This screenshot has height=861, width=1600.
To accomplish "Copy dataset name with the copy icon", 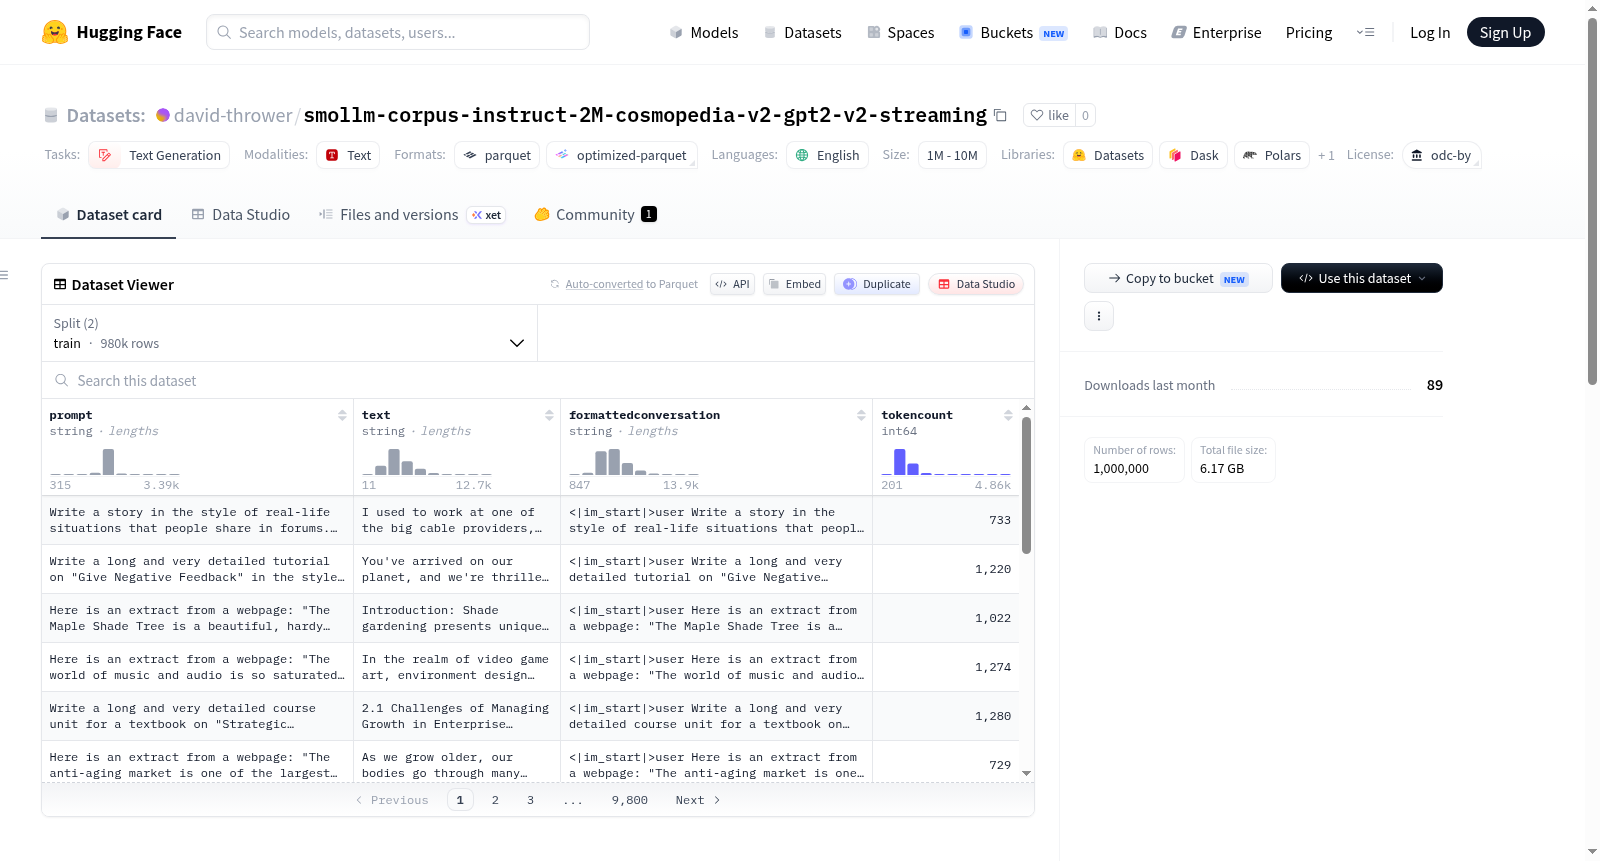I will [1000, 115].
